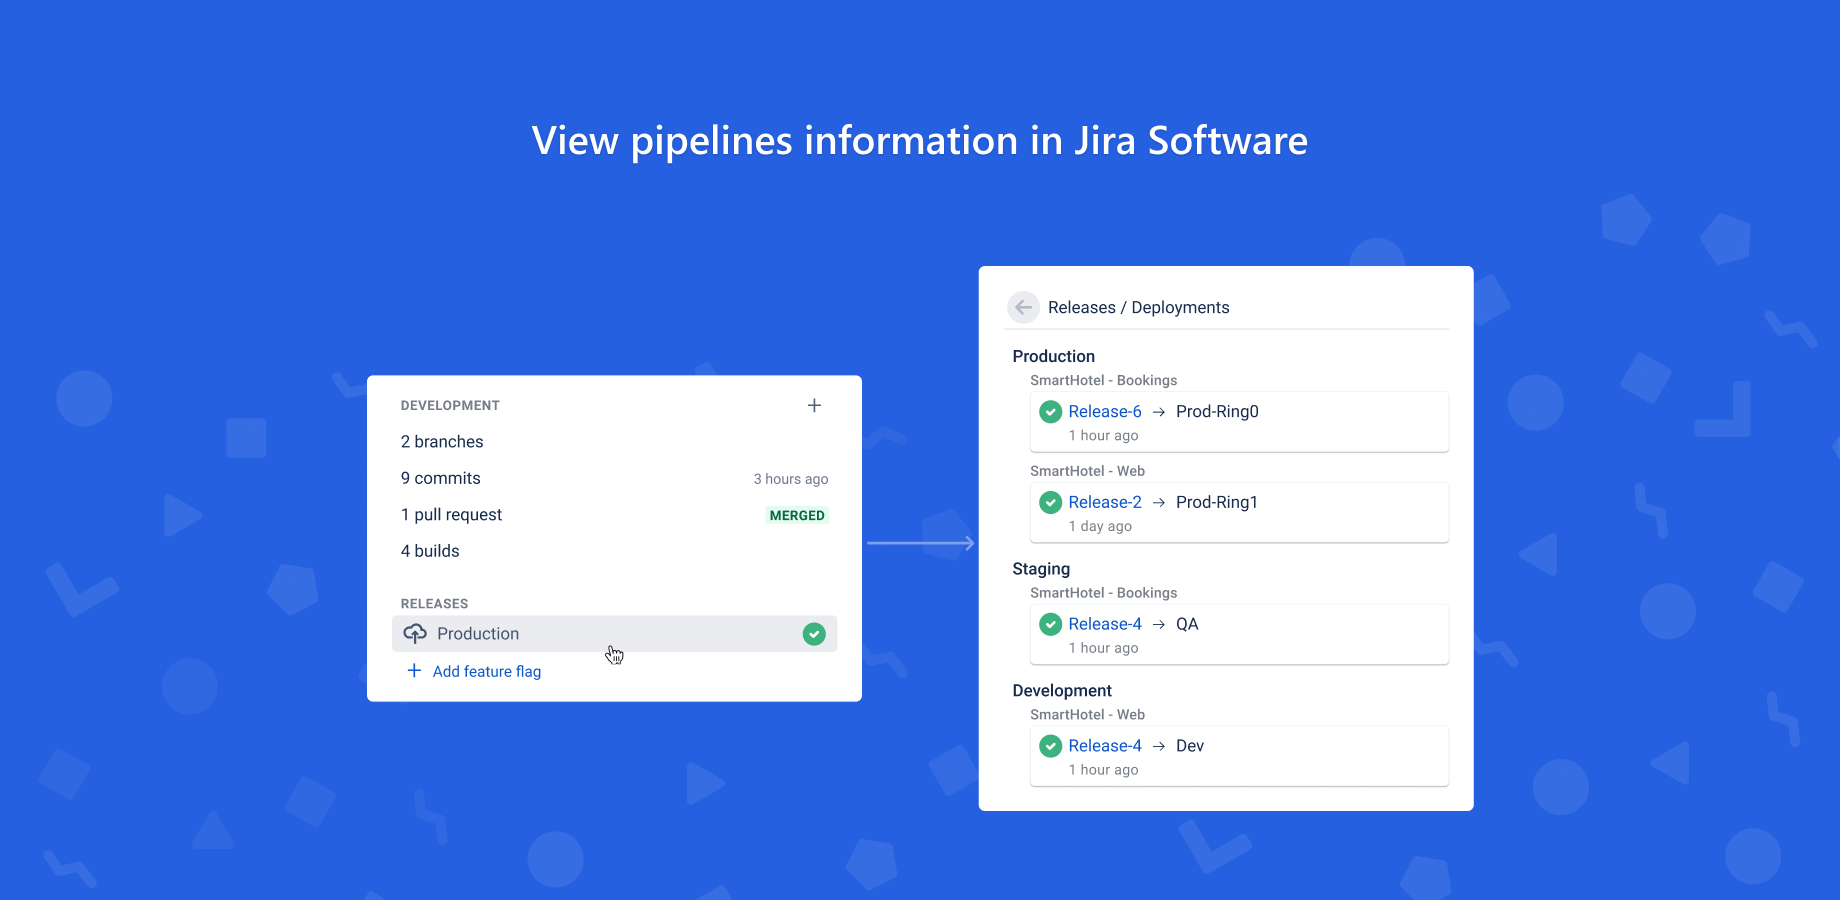
Task: Open the 2 branches entry
Action: point(442,442)
